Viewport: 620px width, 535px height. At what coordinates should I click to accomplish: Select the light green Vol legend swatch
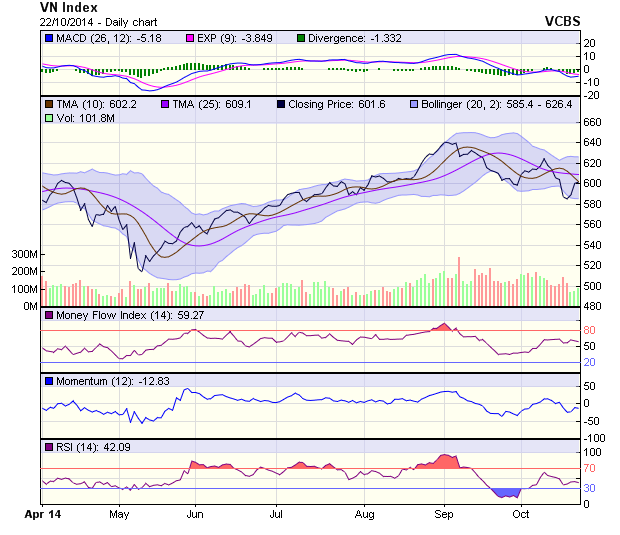(48, 118)
